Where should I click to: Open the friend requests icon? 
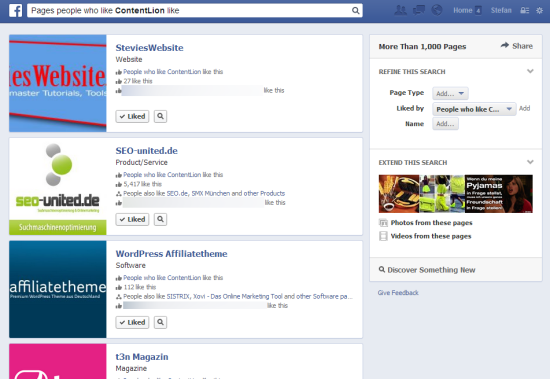(x=401, y=10)
